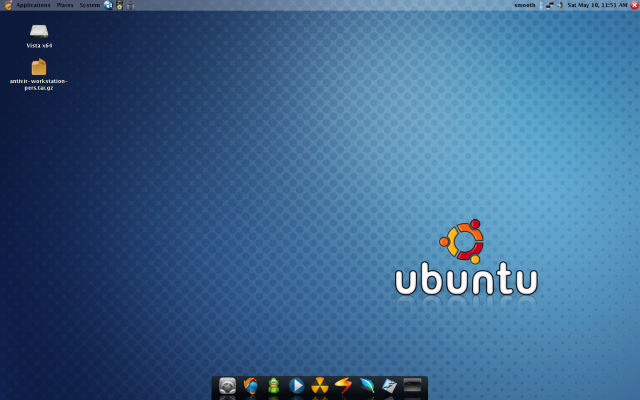Open the black terminal icon in the dock
This screenshot has width=640, height=400.
click(412, 385)
